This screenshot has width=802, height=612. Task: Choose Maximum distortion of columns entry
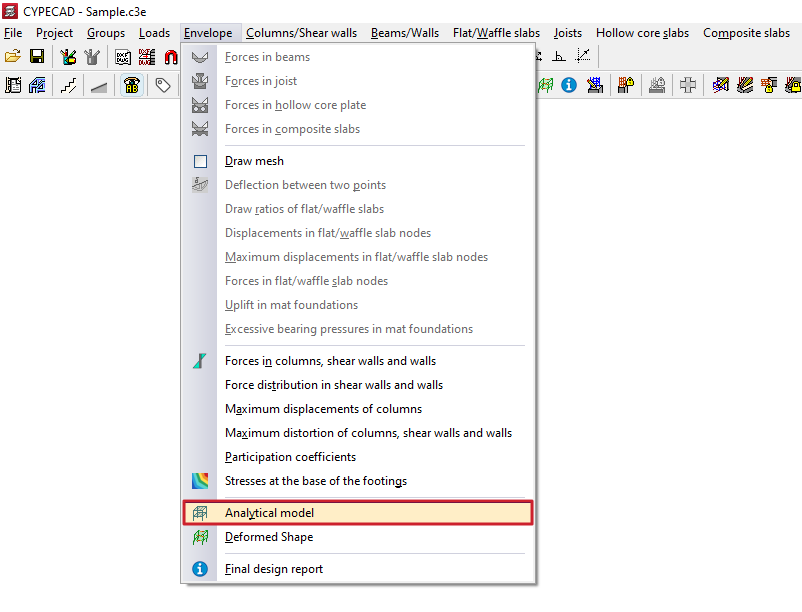(358, 433)
